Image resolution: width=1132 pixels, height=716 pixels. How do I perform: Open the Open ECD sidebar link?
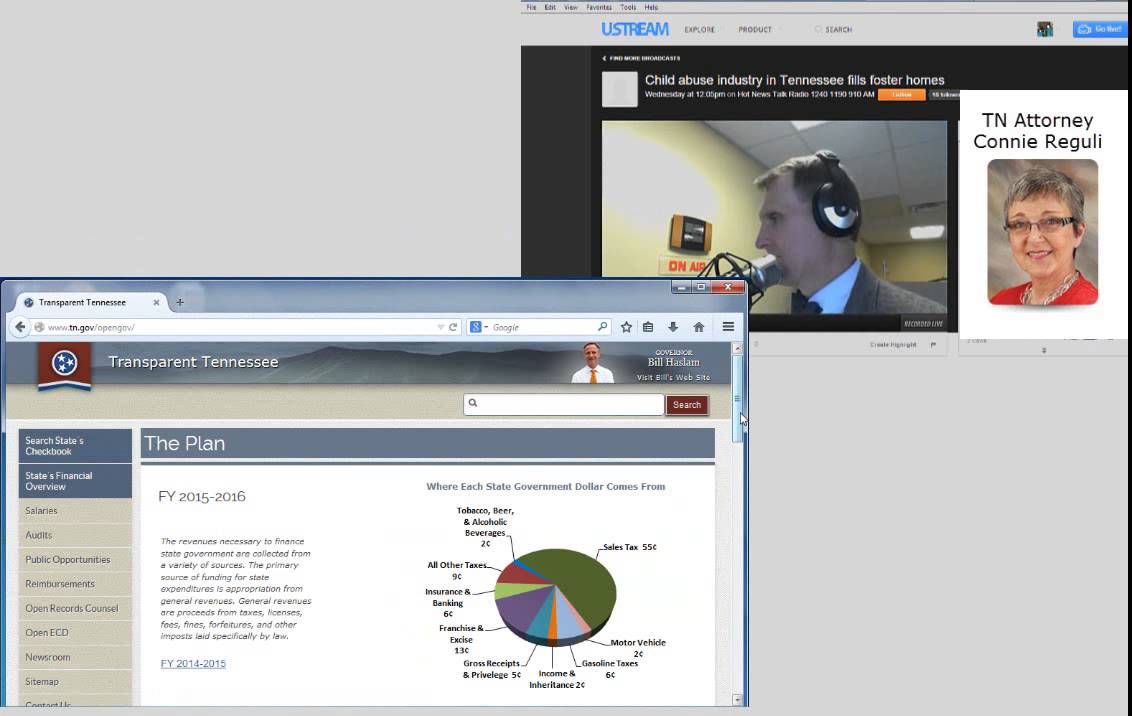(75, 632)
